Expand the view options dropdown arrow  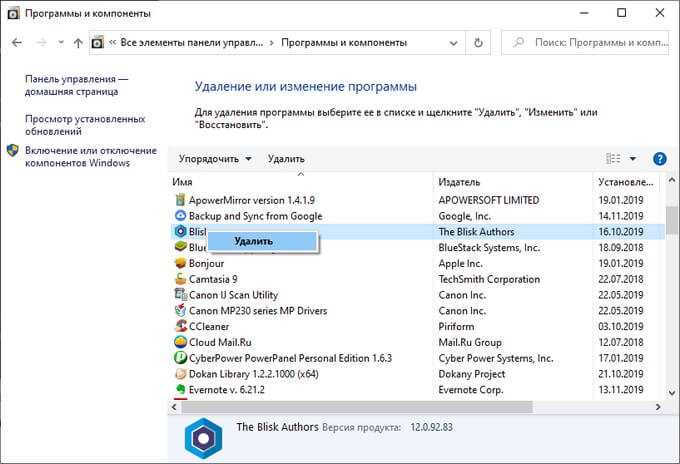tap(633, 159)
